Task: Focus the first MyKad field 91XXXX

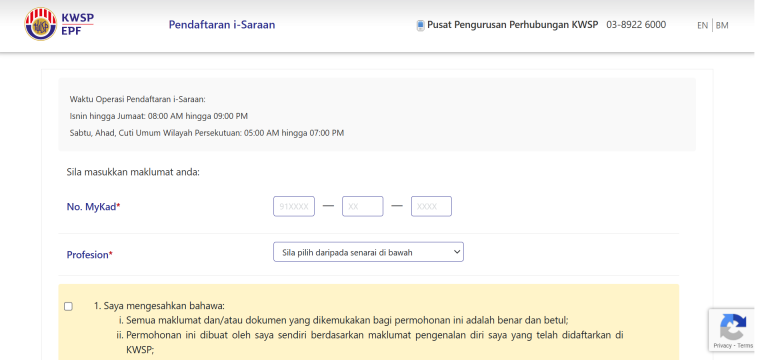Action: tap(294, 206)
